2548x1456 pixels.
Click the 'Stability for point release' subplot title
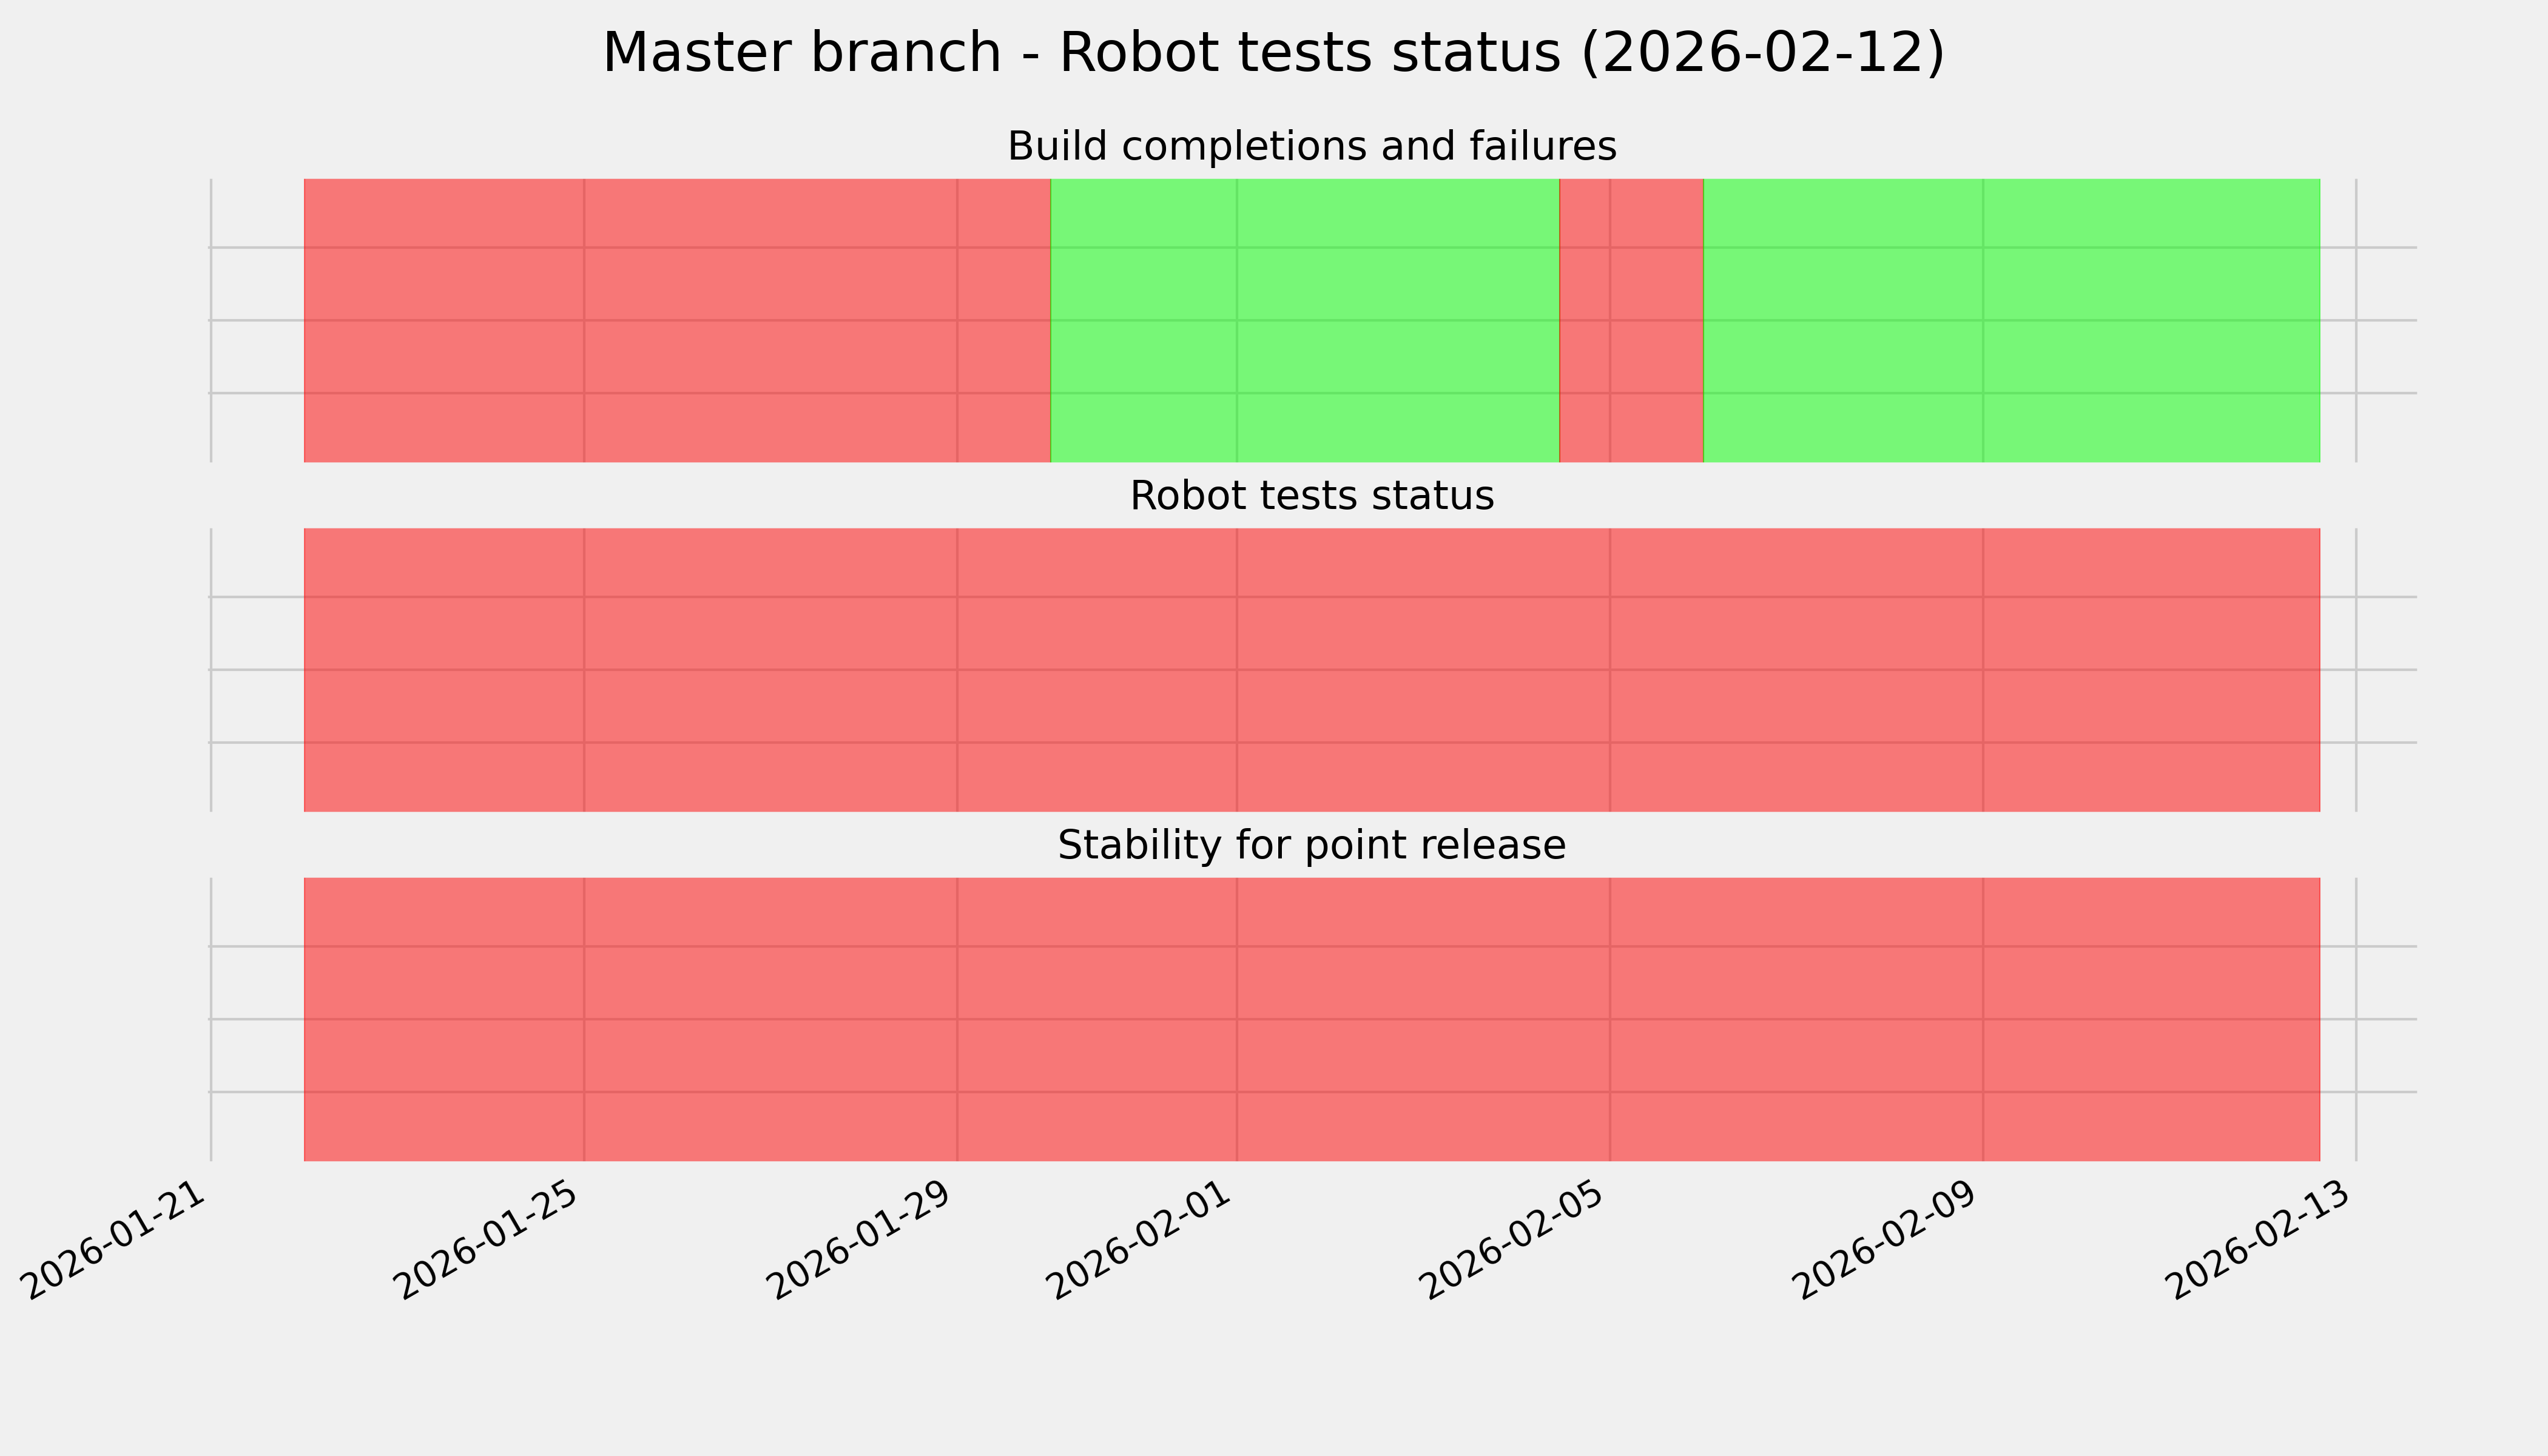pos(1311,846)
